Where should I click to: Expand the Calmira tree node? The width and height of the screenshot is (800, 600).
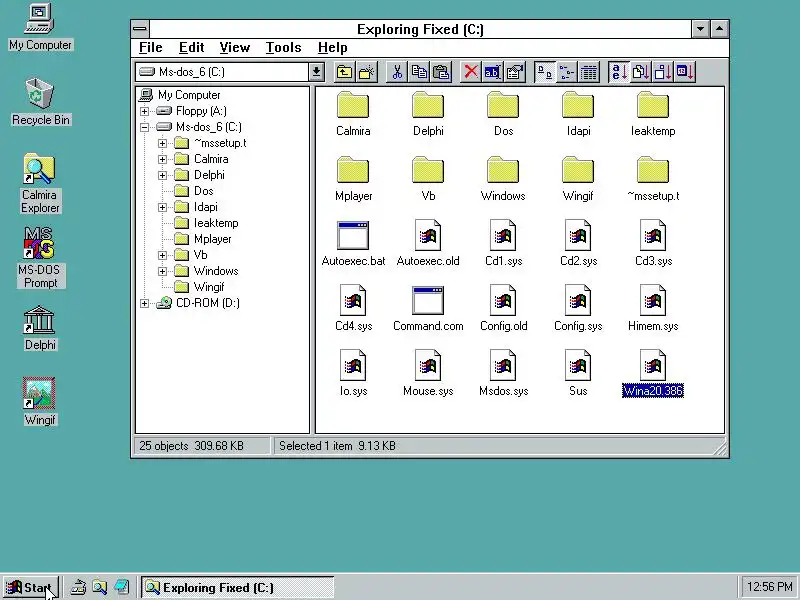(x=162, y=159)
